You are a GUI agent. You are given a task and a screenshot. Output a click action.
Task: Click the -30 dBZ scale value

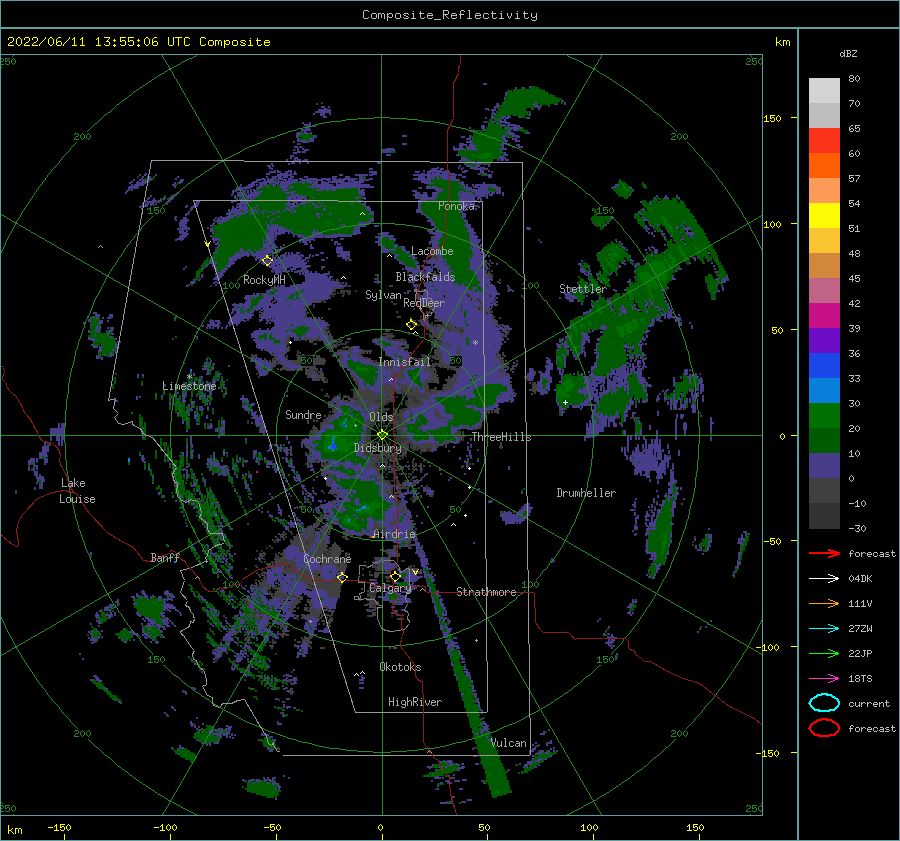click(x=857, y=528)
